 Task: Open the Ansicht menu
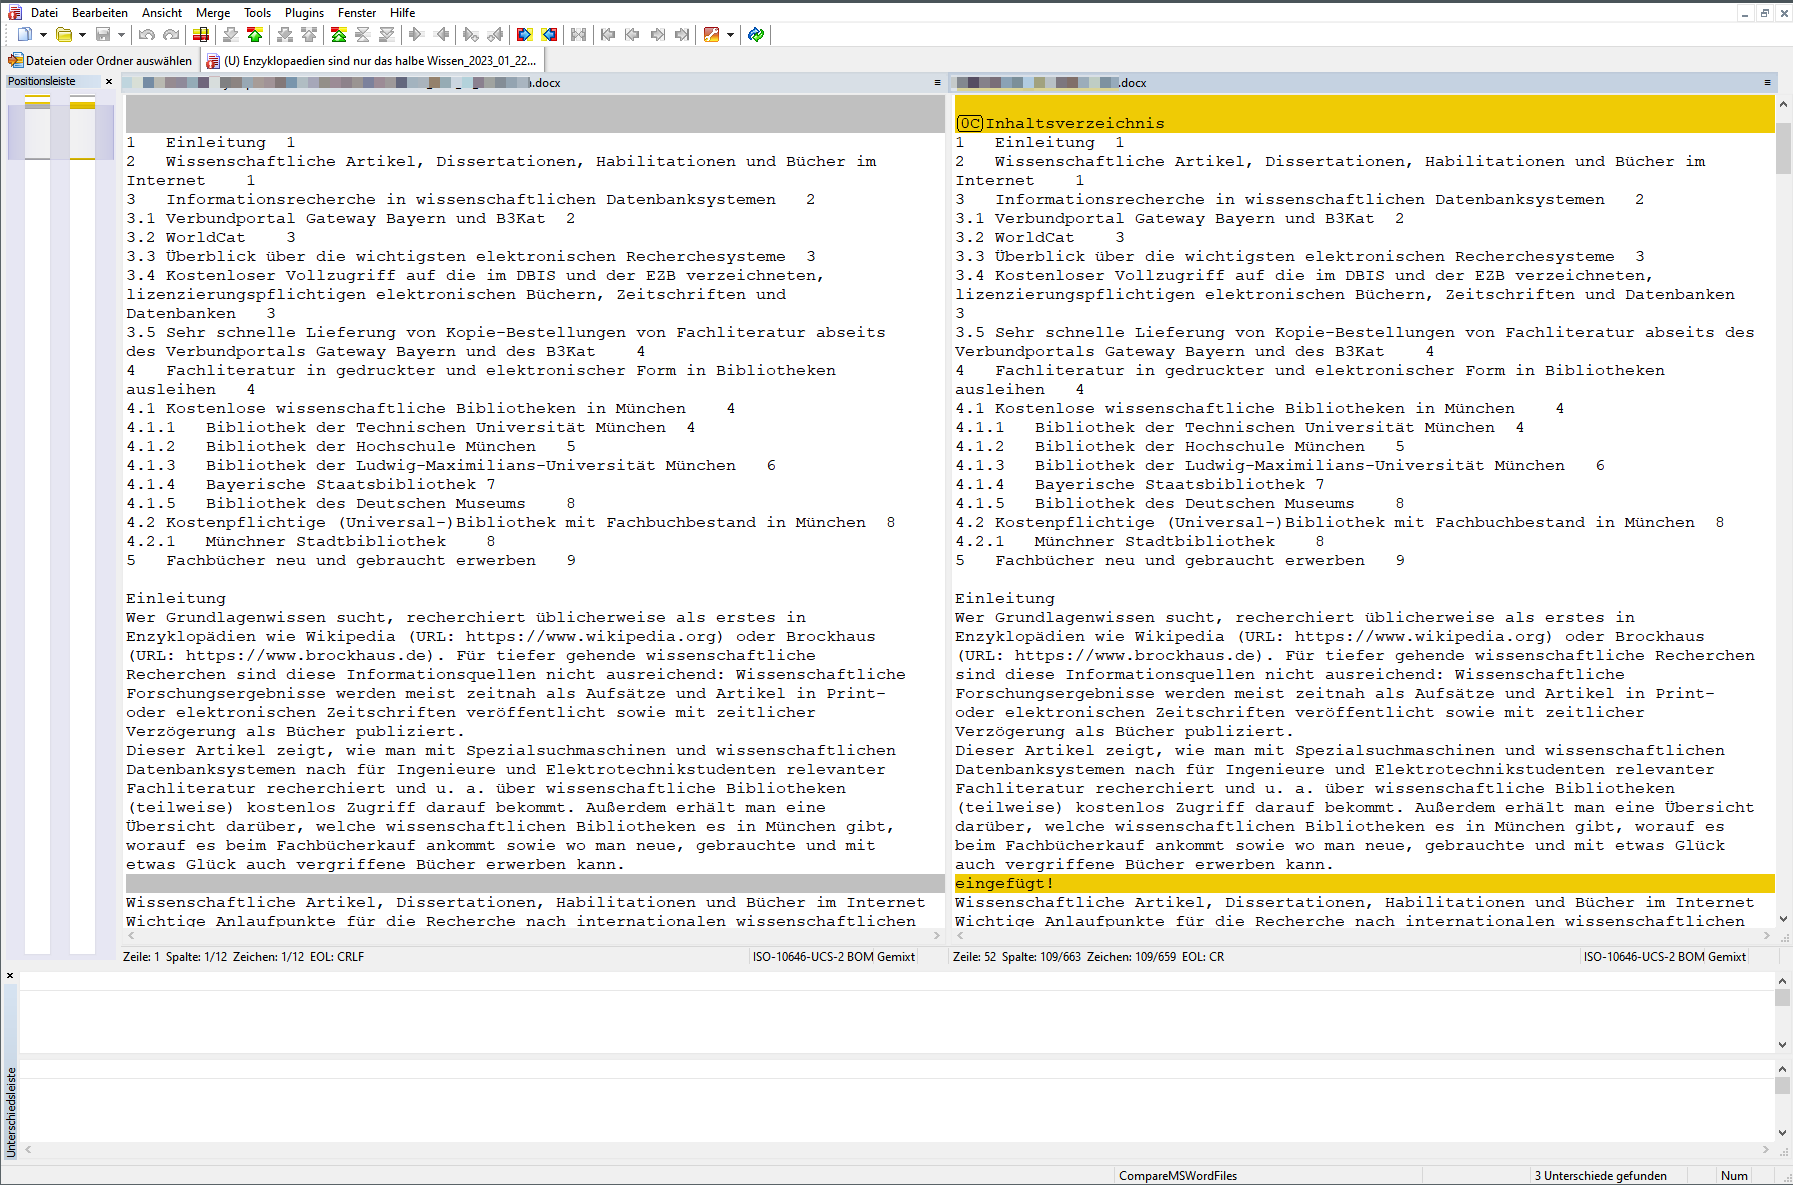point(162,13)
